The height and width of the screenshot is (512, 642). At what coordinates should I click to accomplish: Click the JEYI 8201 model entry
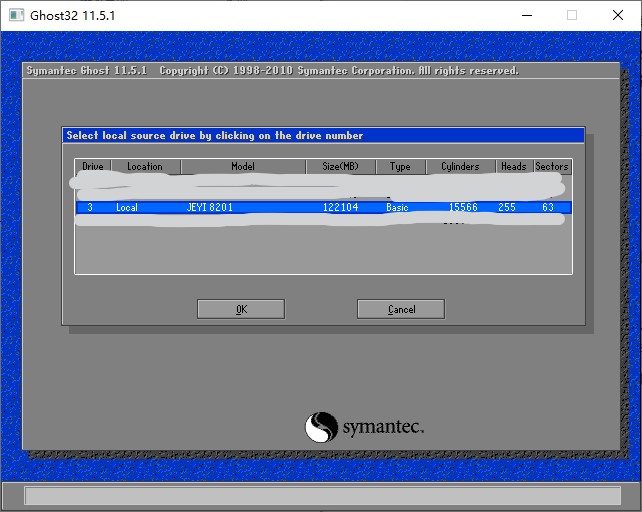coord(210,207)
